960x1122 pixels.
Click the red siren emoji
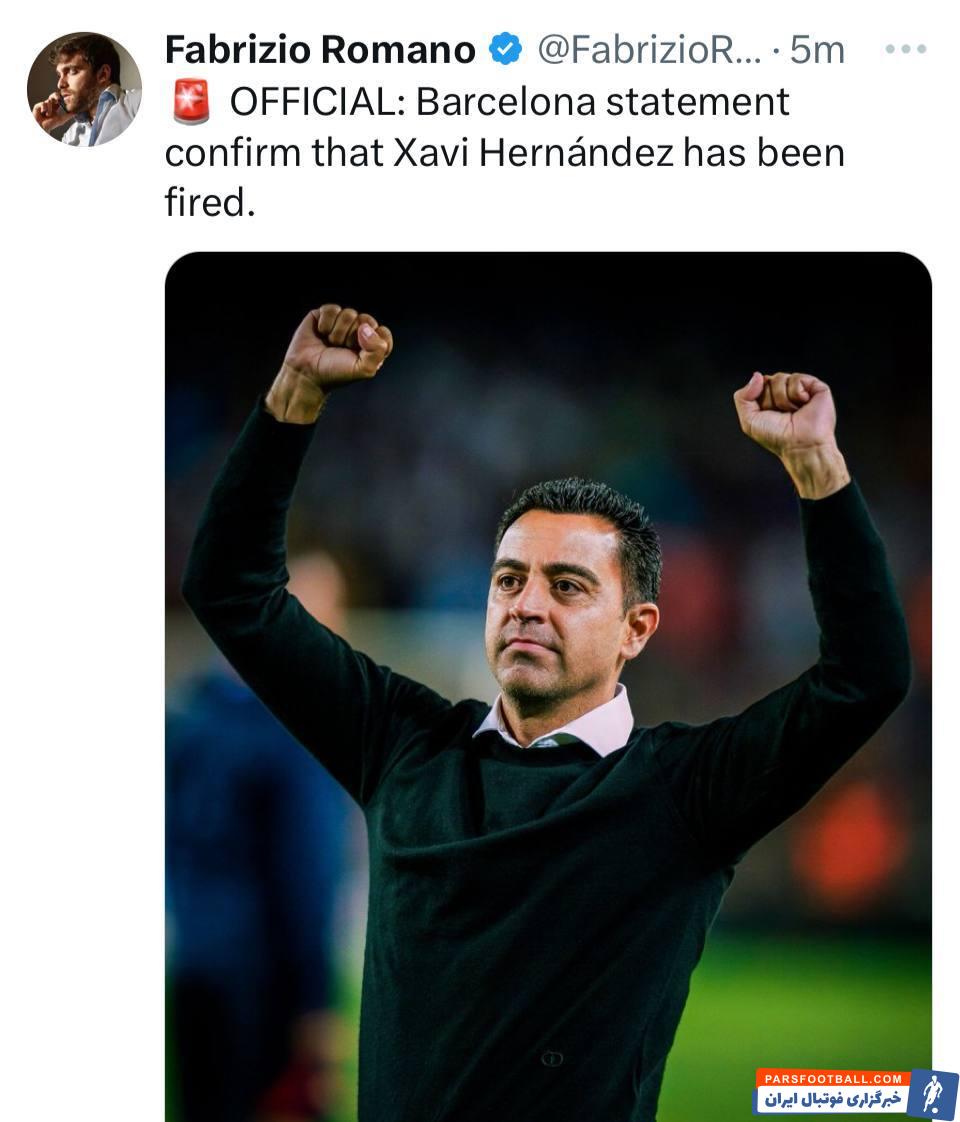tap(190, 102)
